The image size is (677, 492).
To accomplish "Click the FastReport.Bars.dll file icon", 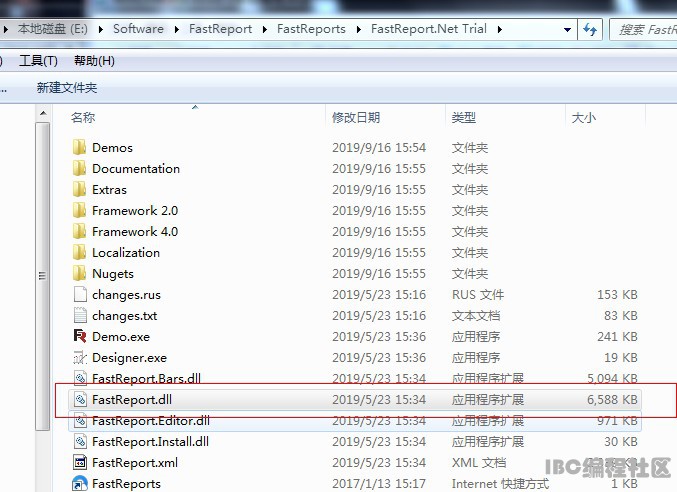I will tap(80, 378).
